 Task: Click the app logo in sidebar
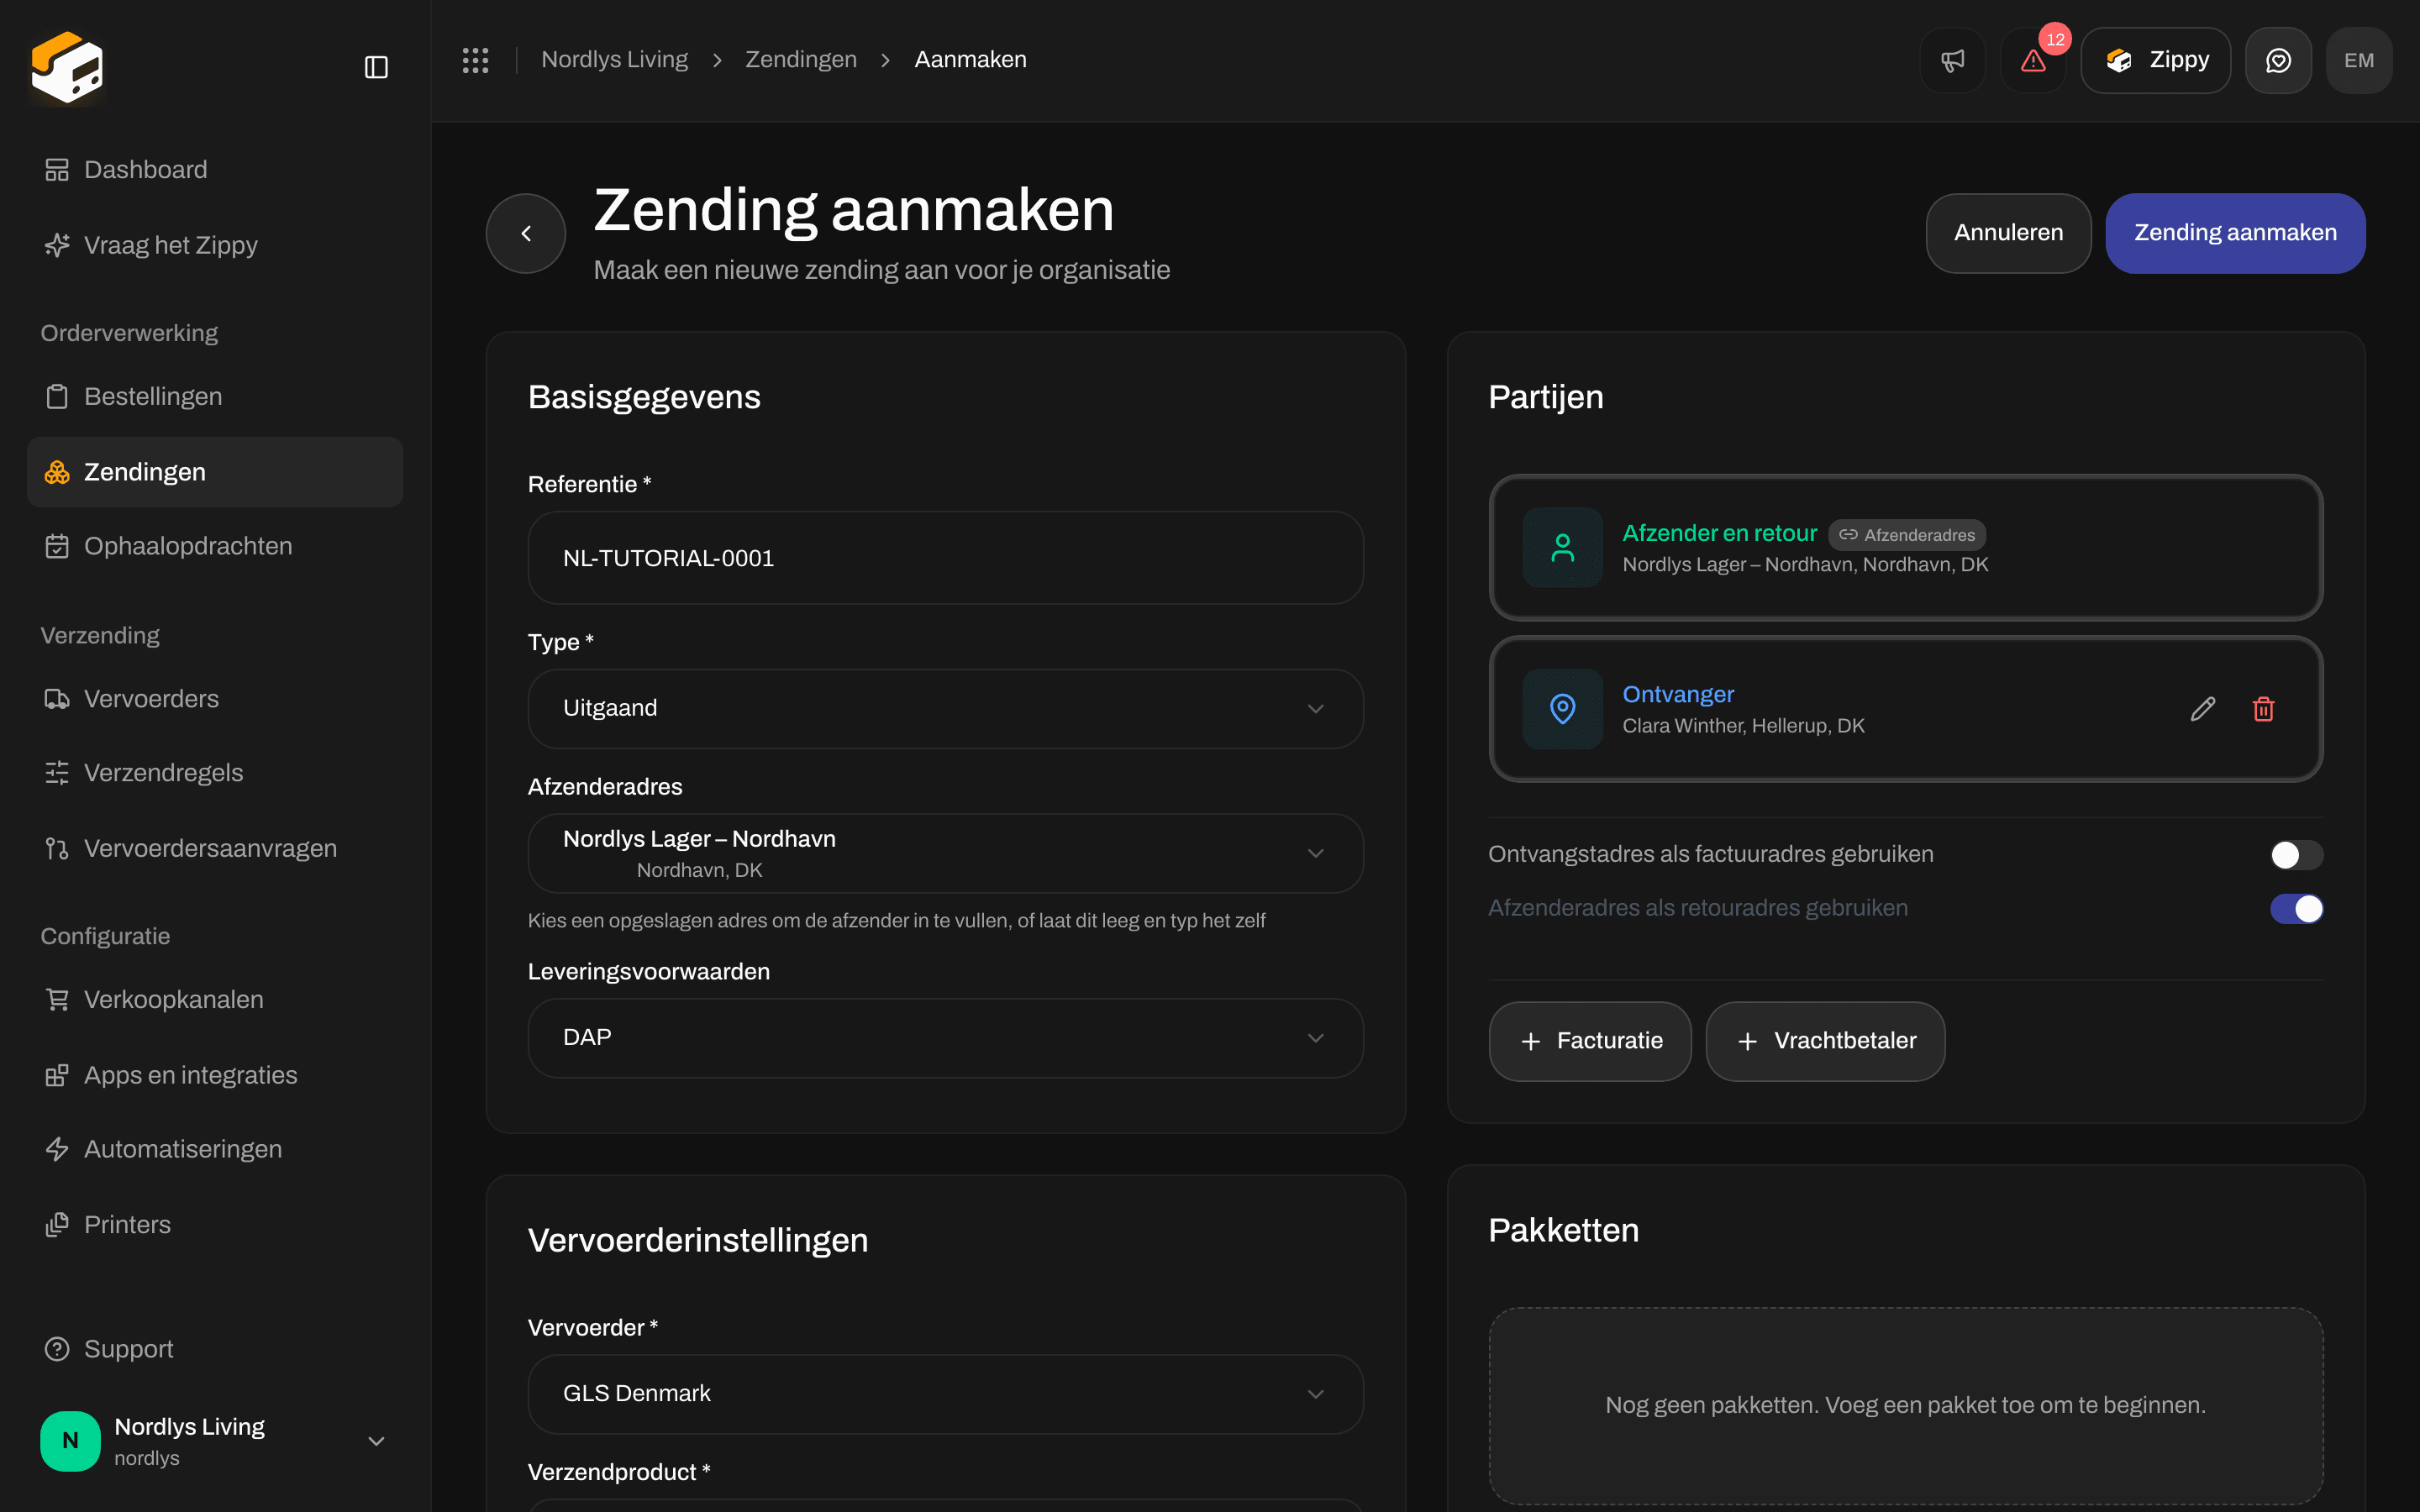coord(67,67)
